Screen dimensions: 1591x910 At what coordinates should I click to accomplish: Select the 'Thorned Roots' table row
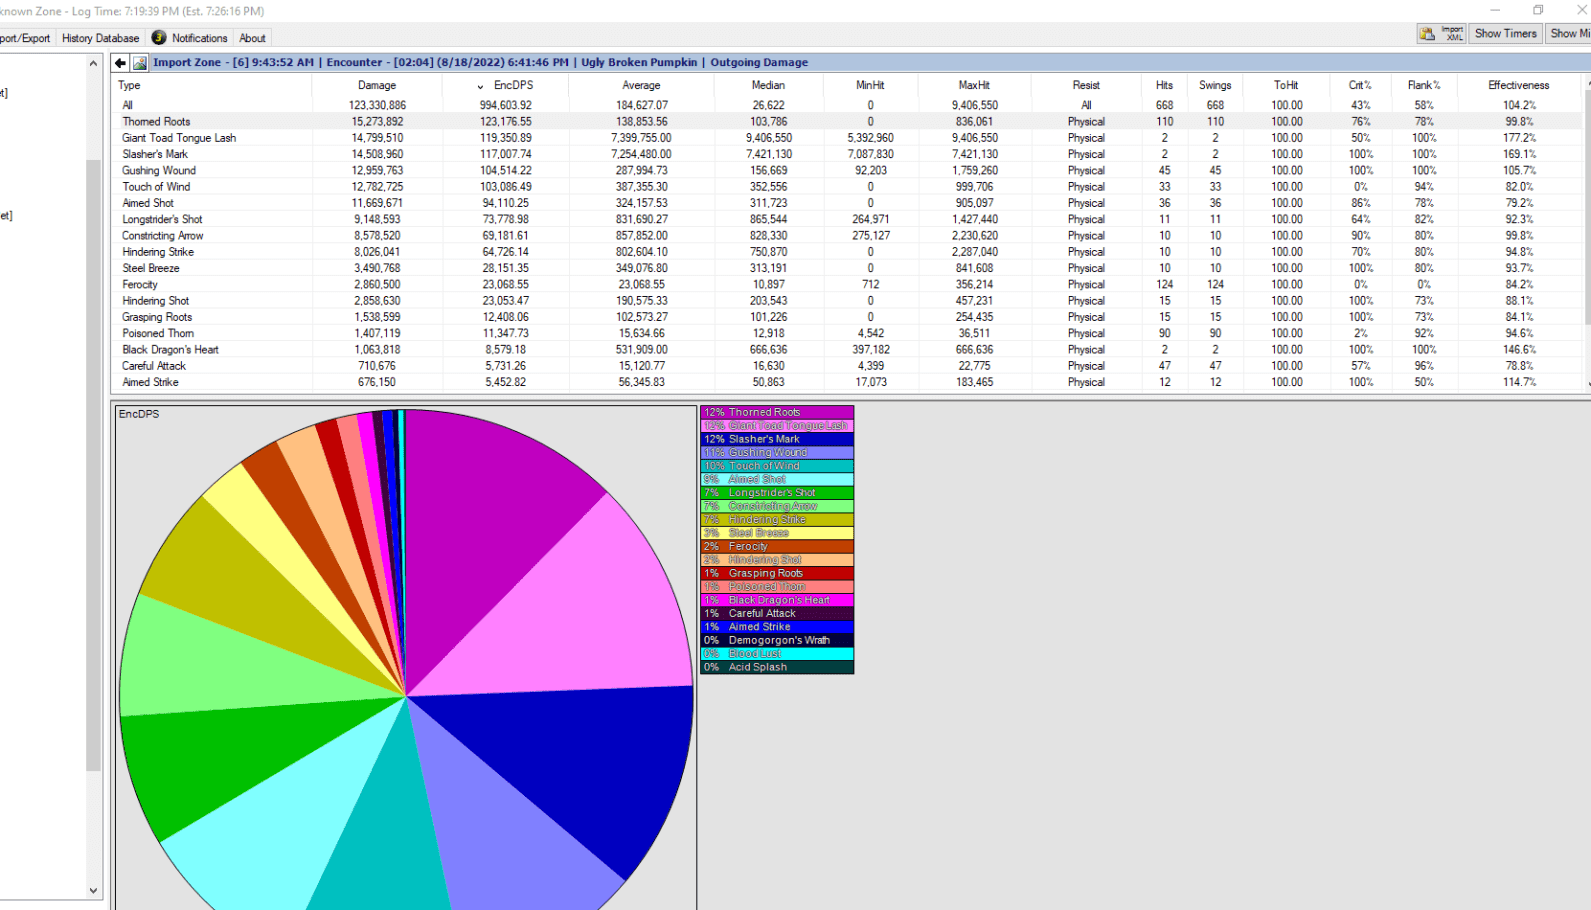tap(848, 122)
